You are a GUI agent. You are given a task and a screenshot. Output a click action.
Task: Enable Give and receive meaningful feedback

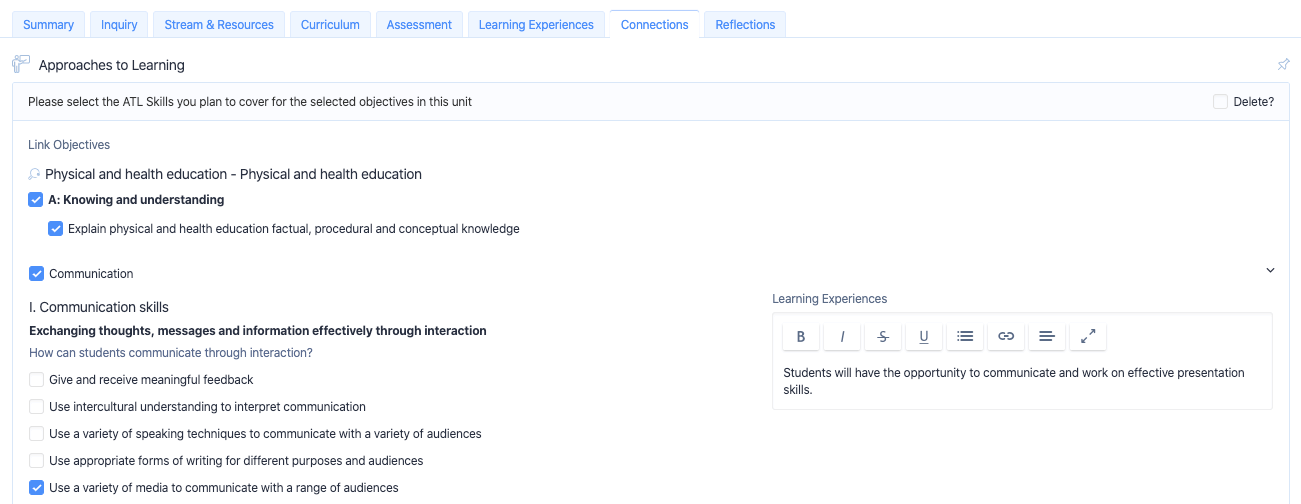[37, 380]
